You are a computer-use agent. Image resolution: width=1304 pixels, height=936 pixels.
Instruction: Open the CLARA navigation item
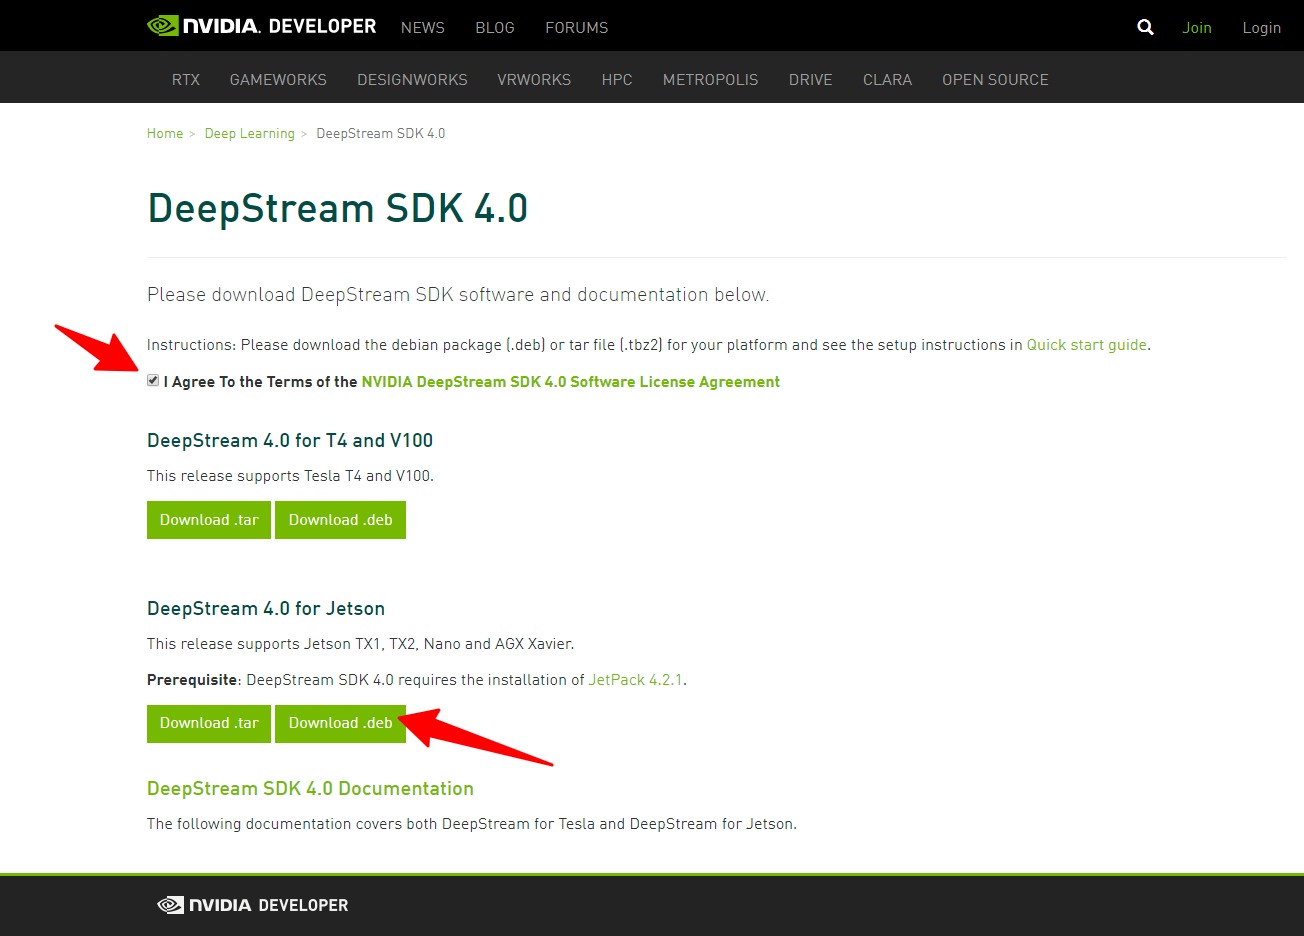[x=888, y=80]
